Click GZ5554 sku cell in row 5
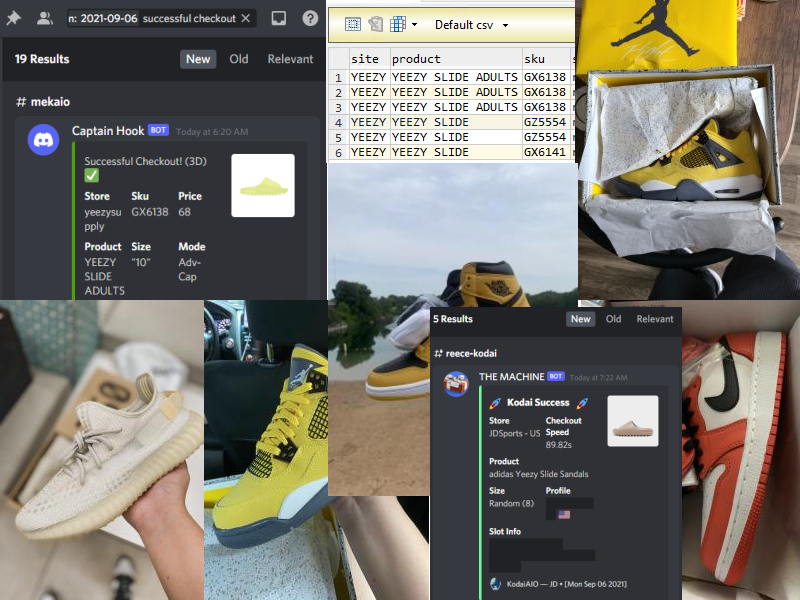The image size is (800, 600). tap(545, 137)
